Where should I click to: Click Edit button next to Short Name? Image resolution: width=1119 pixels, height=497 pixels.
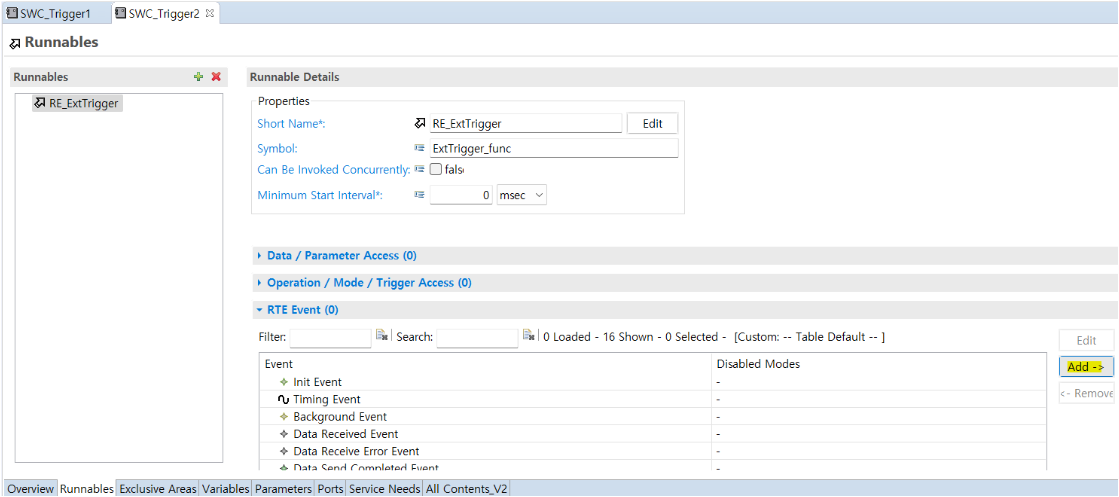coord(652,123)
